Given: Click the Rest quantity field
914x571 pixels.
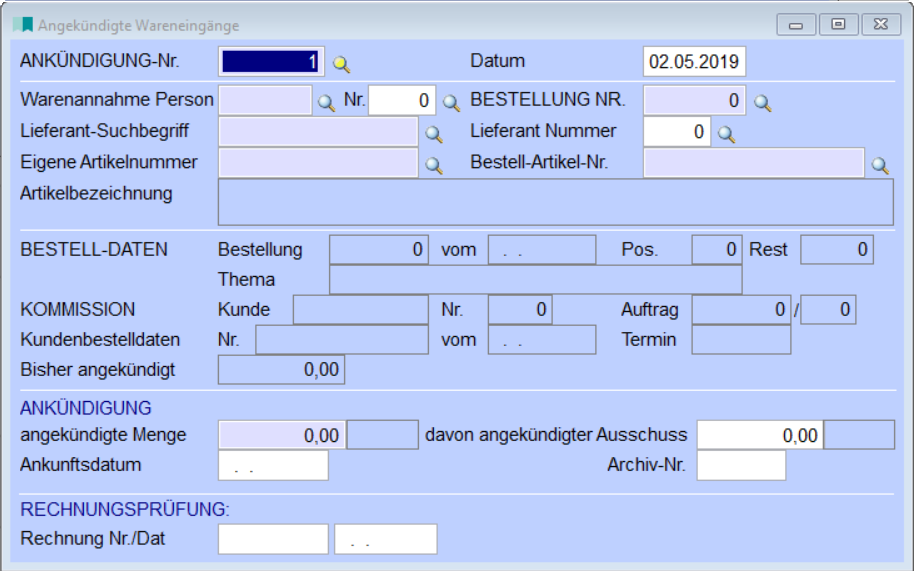Looking at the screenshot, I should tap(837, 250).
